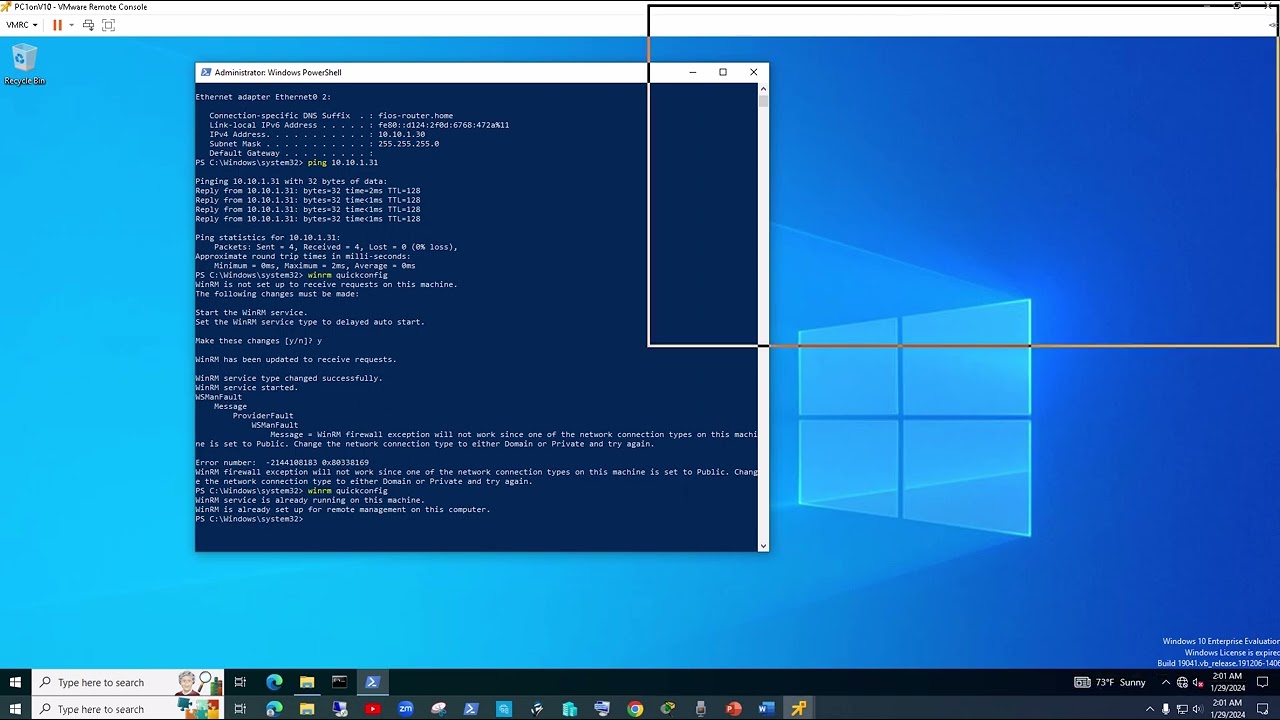Open the notification center in the host taskbar

(1263, 709)
